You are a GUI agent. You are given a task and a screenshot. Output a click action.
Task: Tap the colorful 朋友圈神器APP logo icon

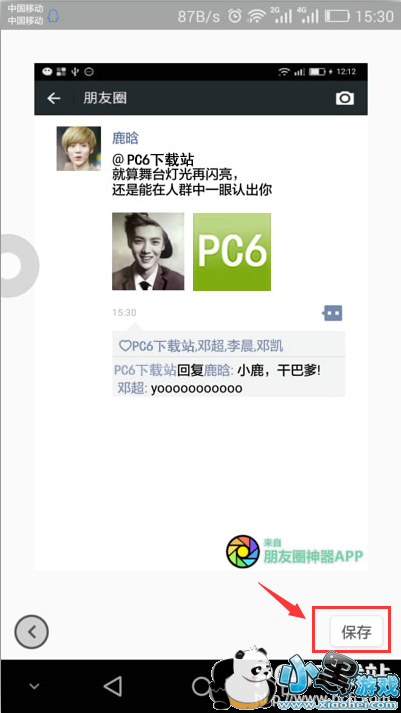pyautogui.click(x=243, y=552)
